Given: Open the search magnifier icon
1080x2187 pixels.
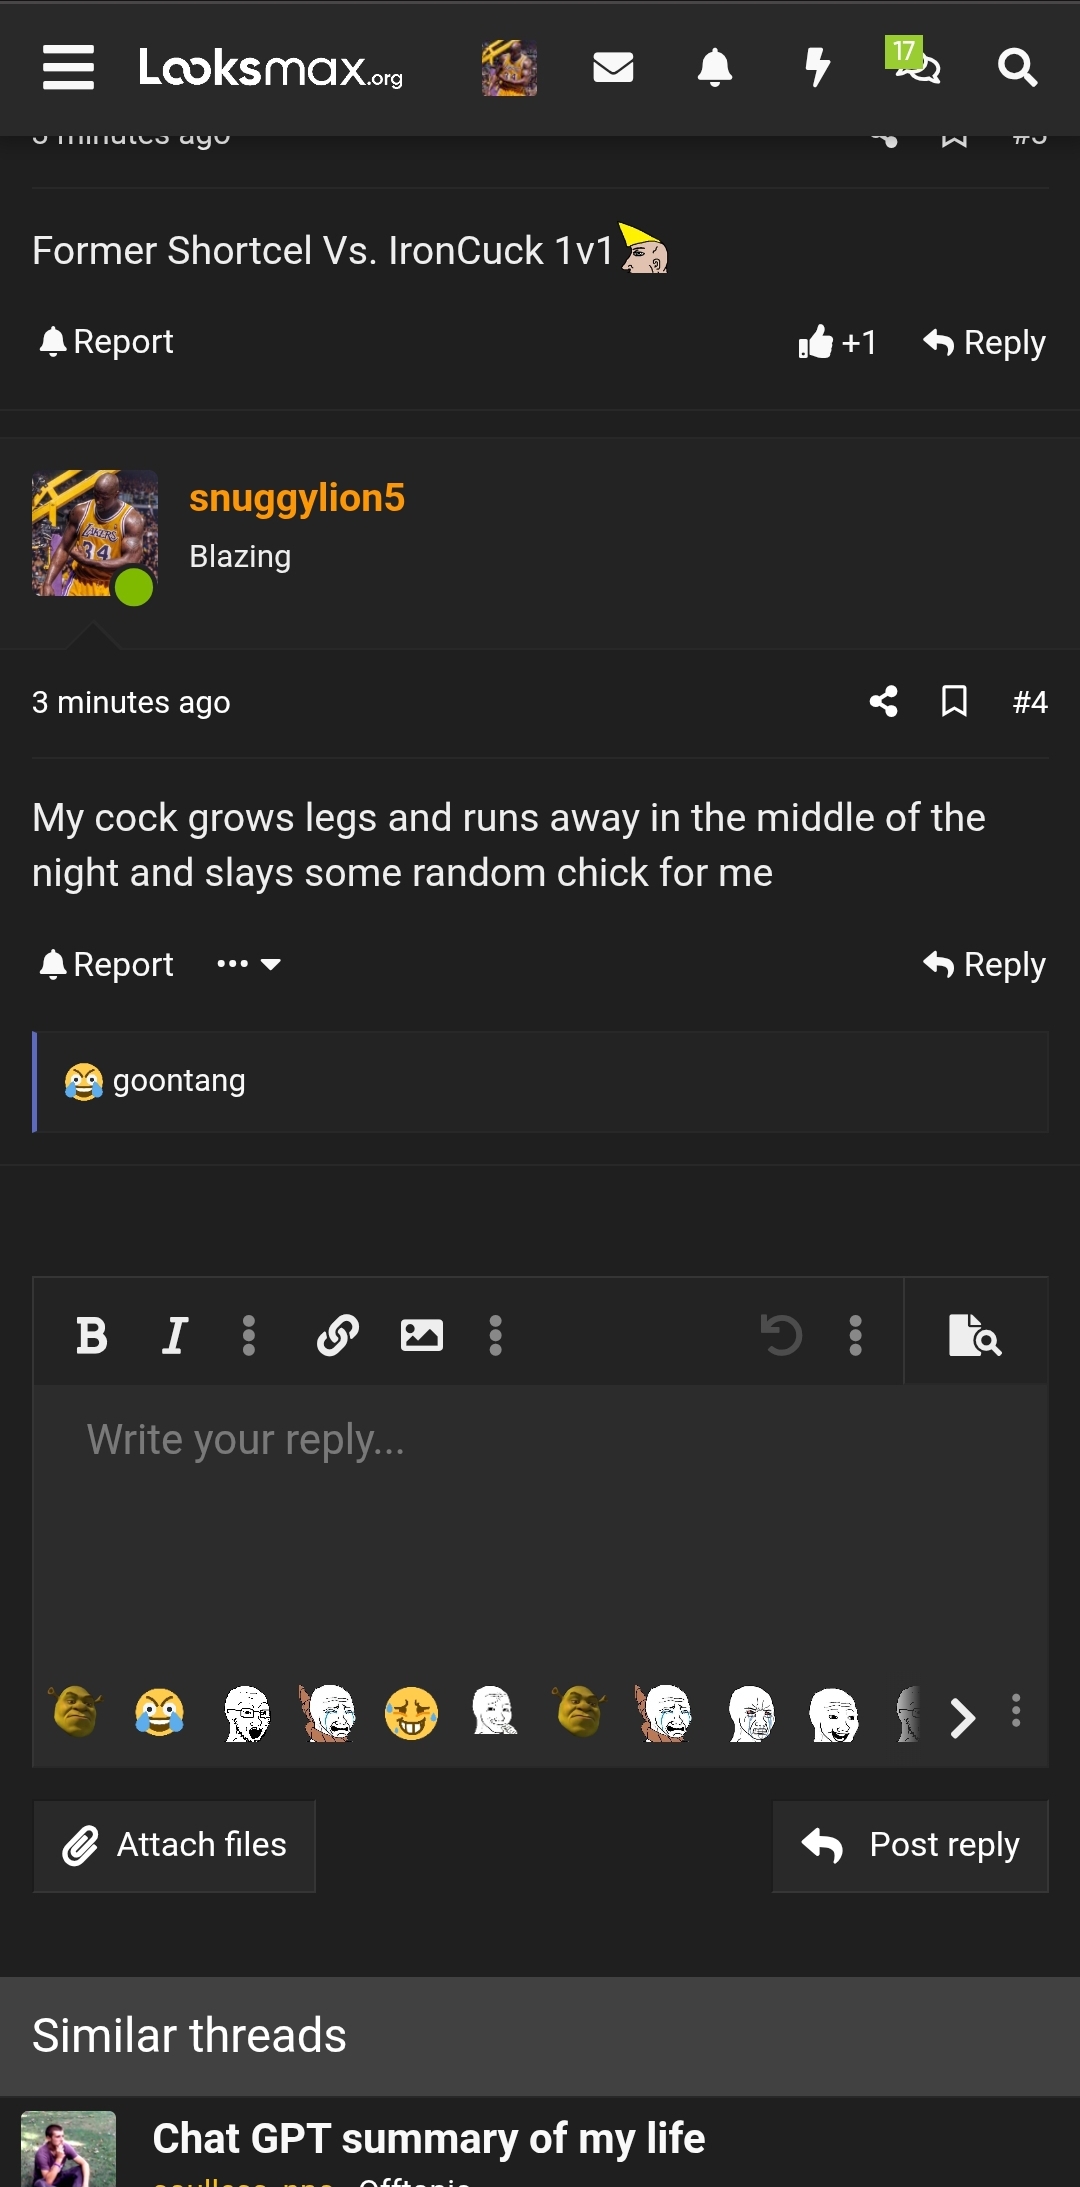Looking at the screenshot, I should (x=1017, y=68).
